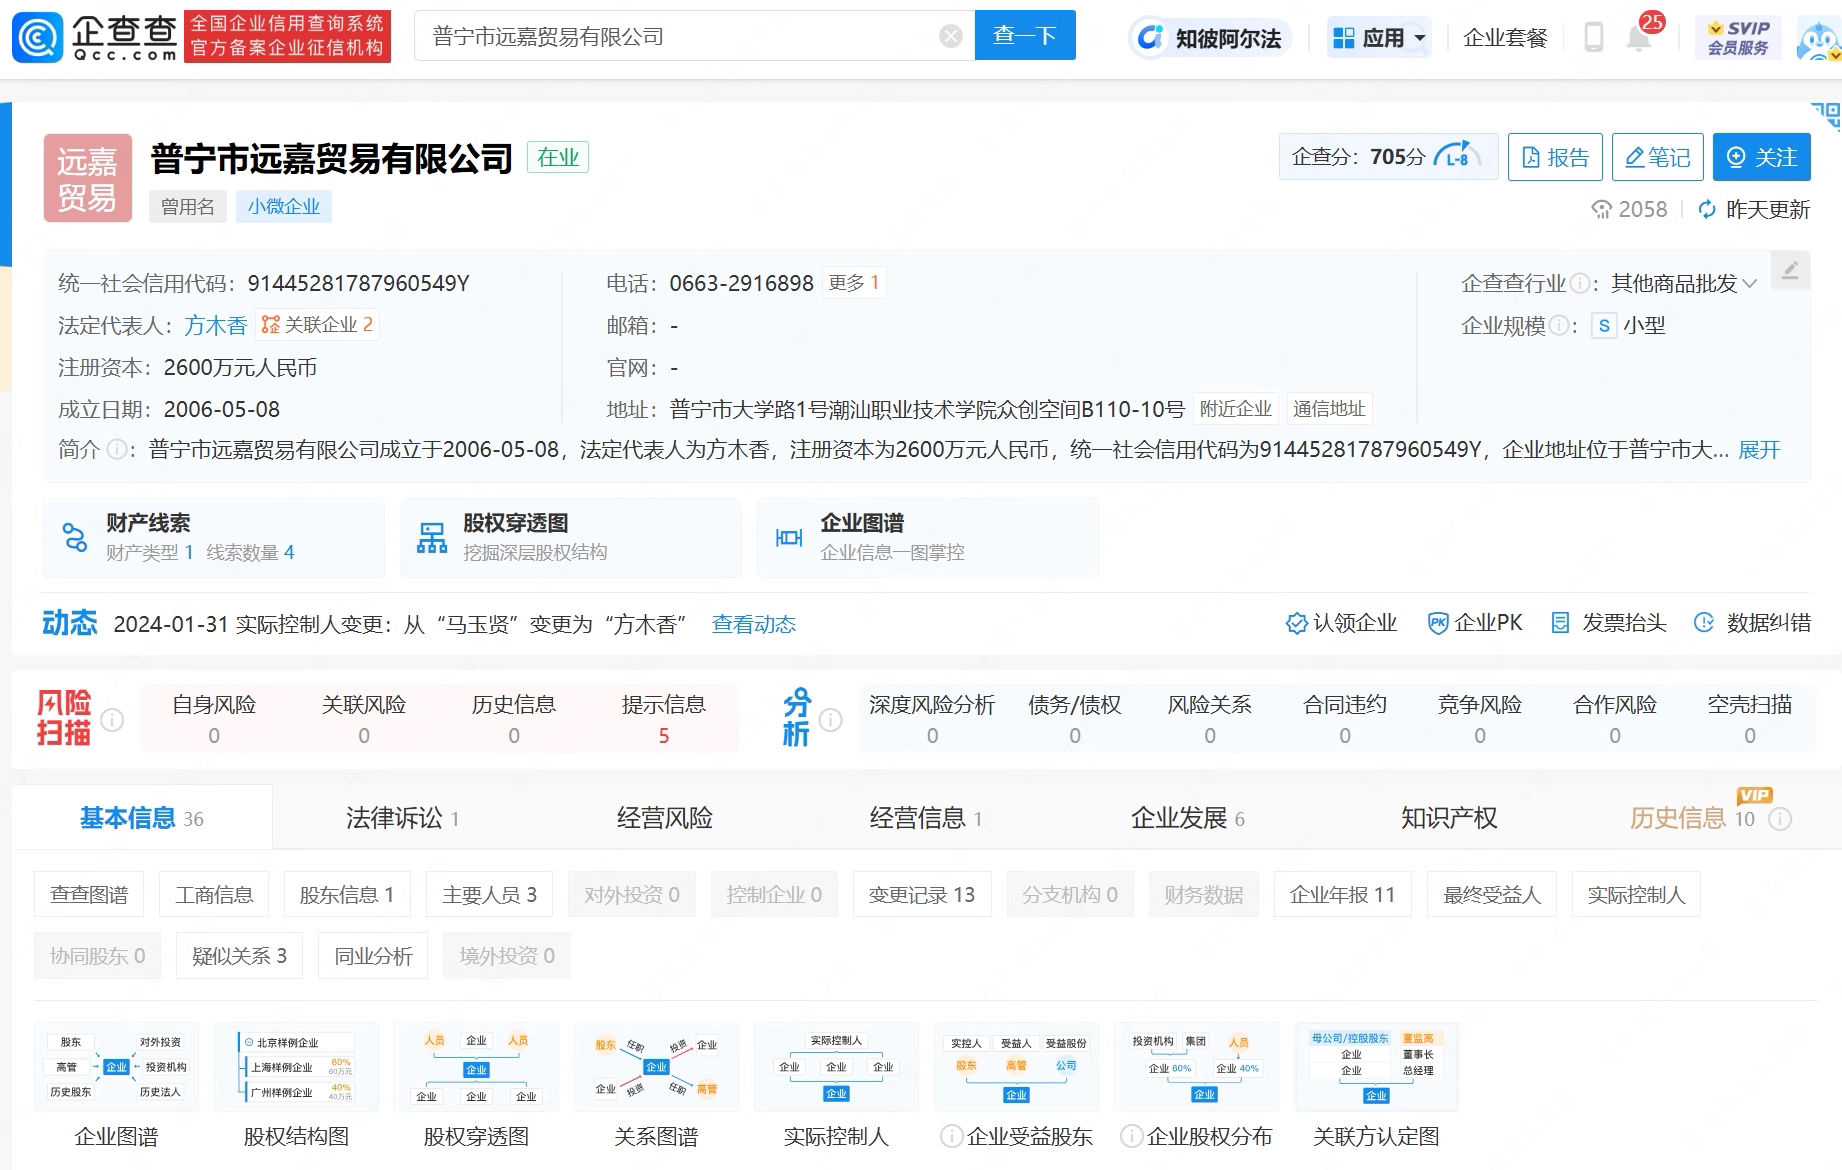Click the 报告 button
This screenshot has height=1170, width=1842.
pyautogui.click(x=1555, y=157)
